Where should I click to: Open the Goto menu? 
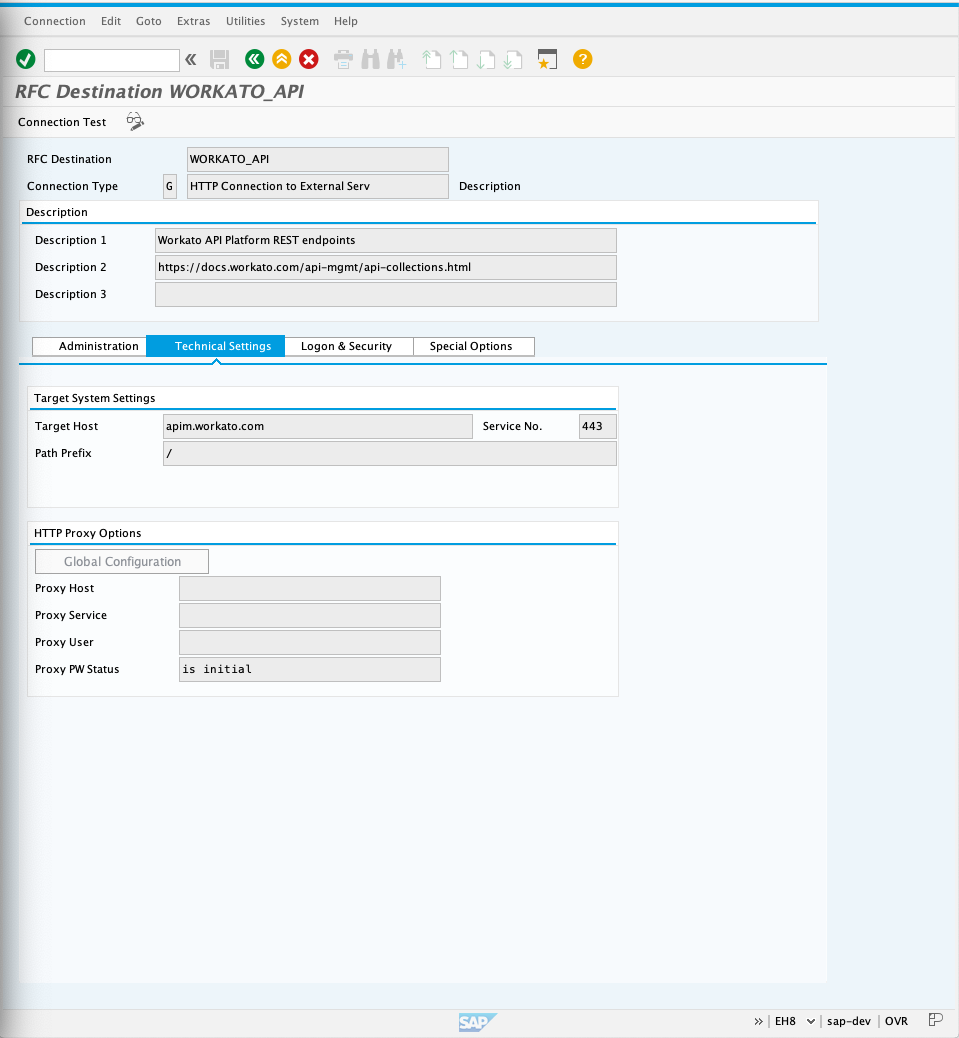pyautogui.click(x=149, y=21)
